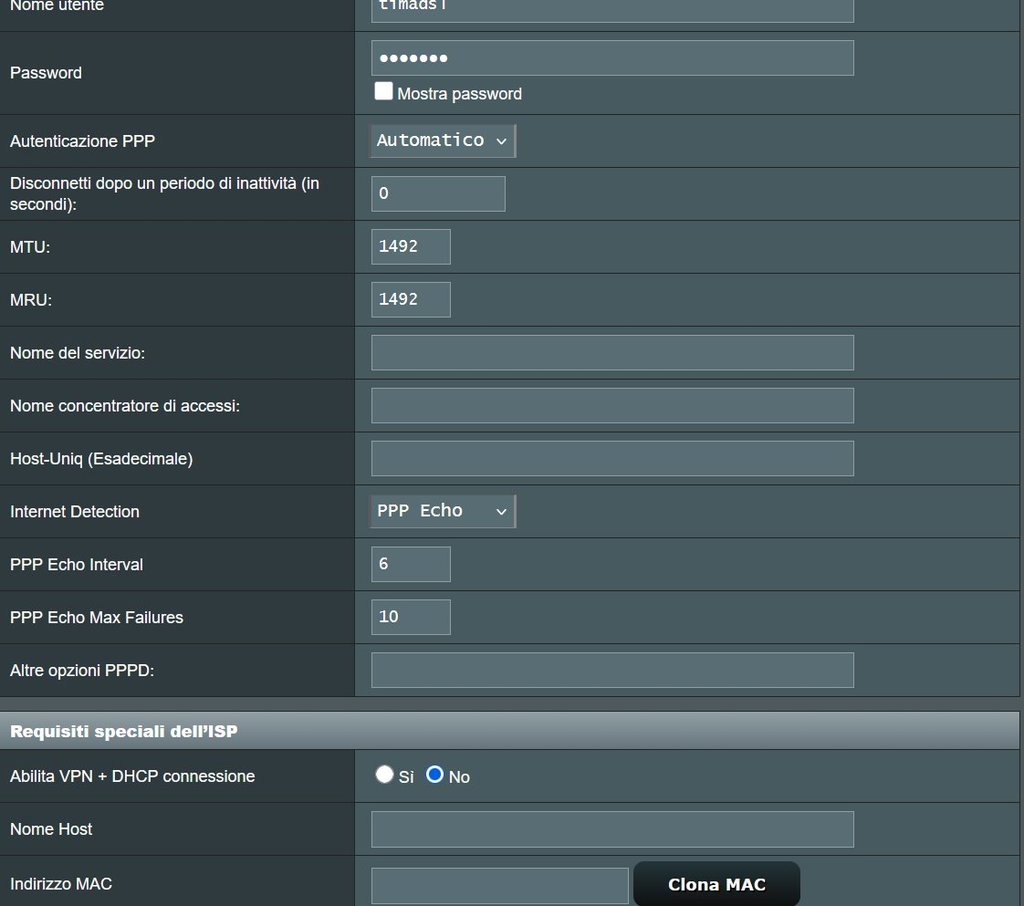The height and width of the screenshot is (906, 1024).
Task: Open the Autenticazione PPP dropdown
Action: click(443, 141)
